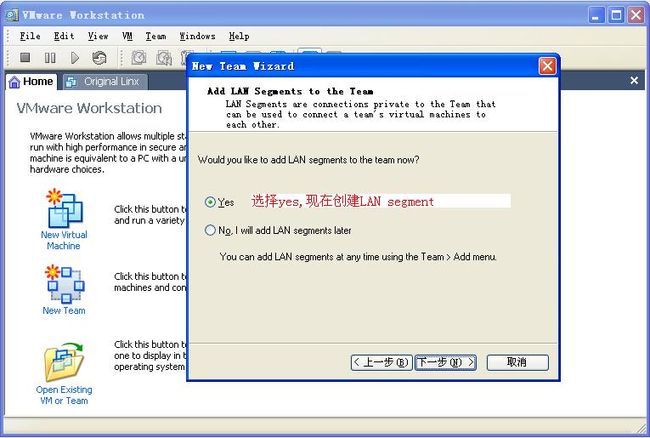Minimize the VMware Workstation window
Screen dimensions: 650x438
[597, 16]
